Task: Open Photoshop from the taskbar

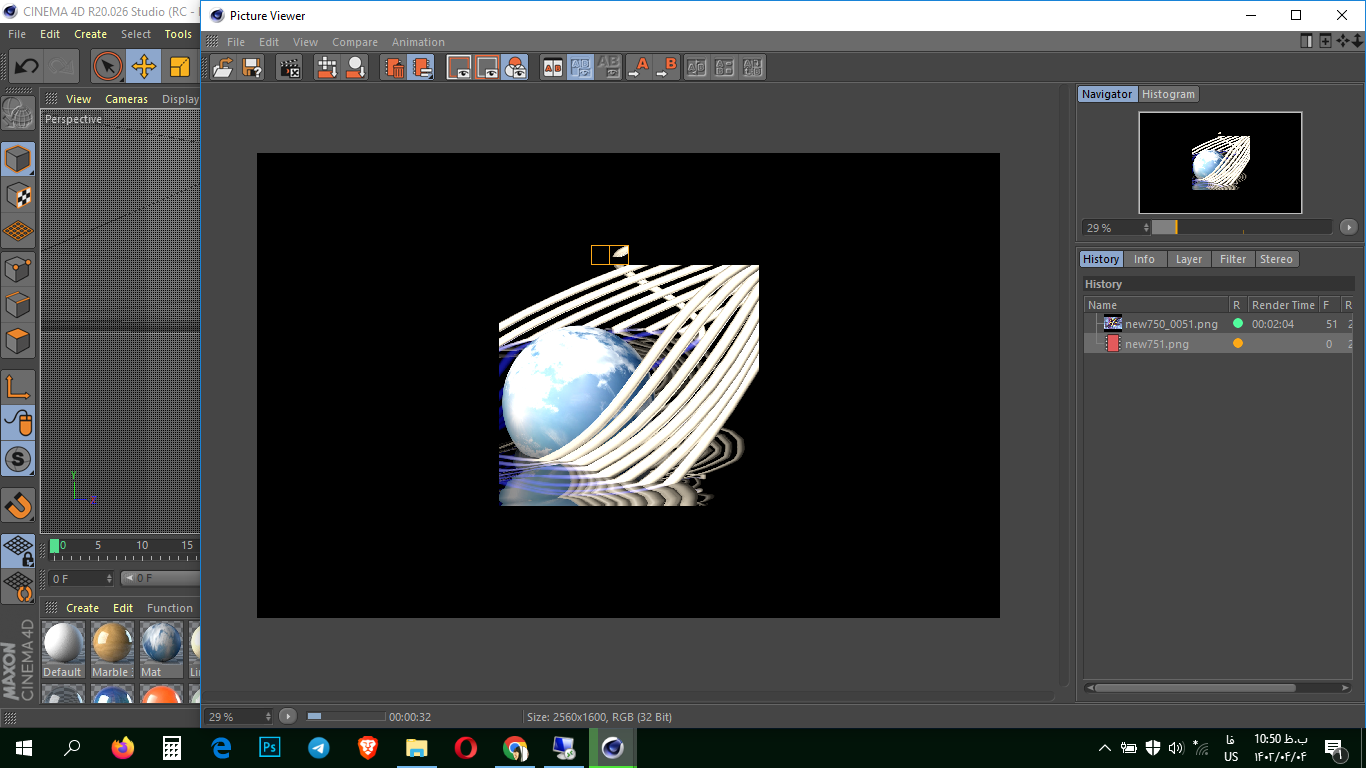Action: pyautogui.click(x=269, y=748)
